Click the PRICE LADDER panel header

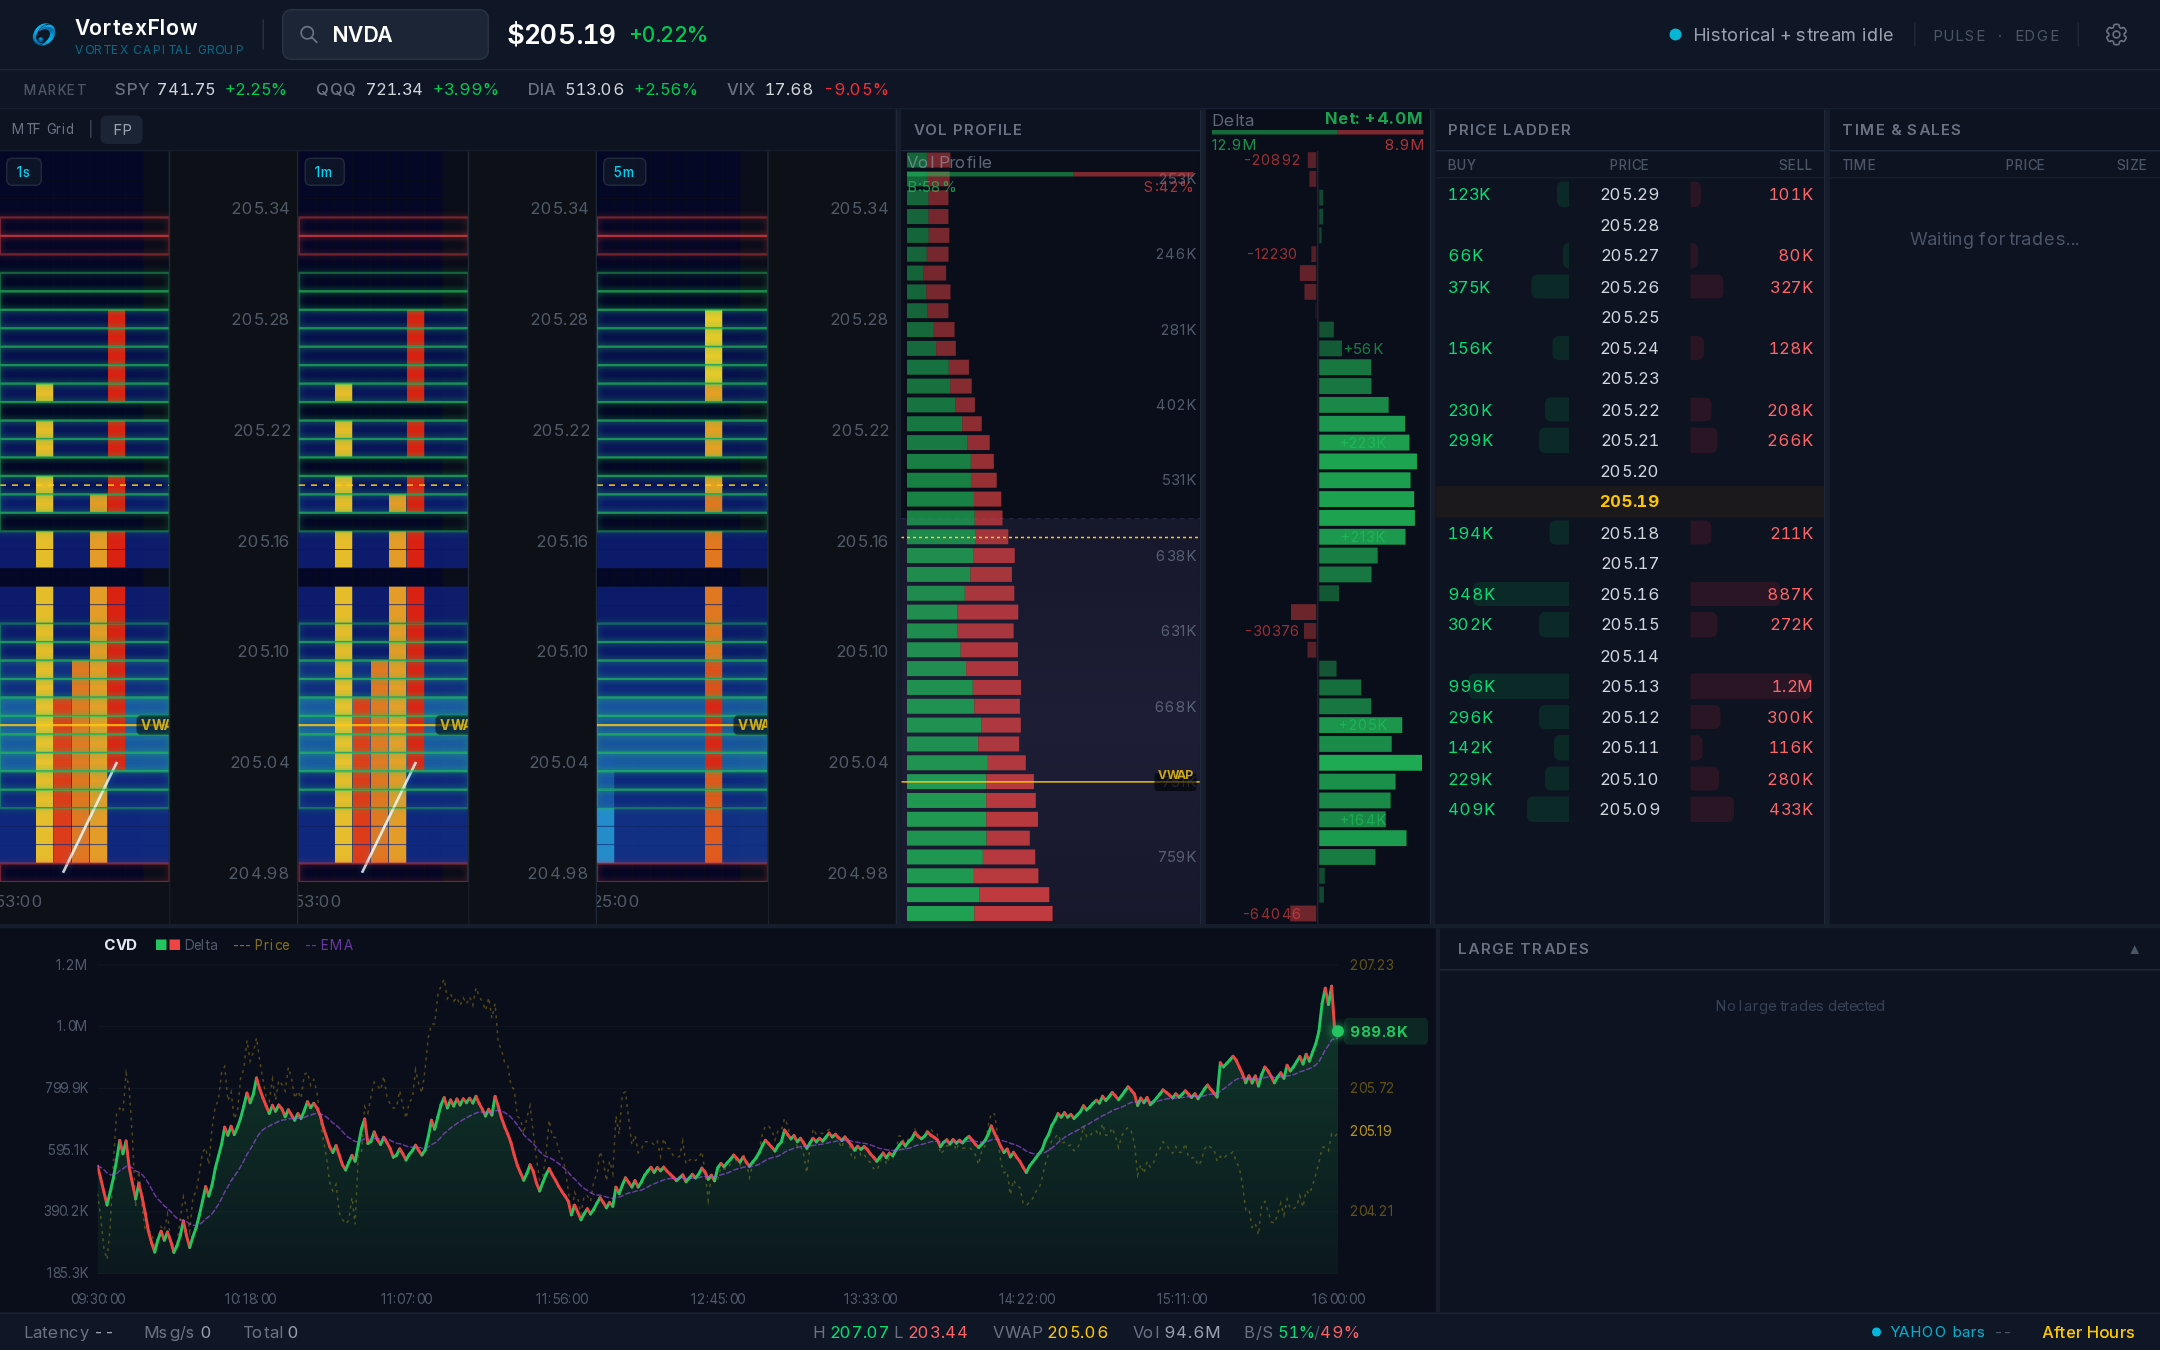(x=1509, y=130)
